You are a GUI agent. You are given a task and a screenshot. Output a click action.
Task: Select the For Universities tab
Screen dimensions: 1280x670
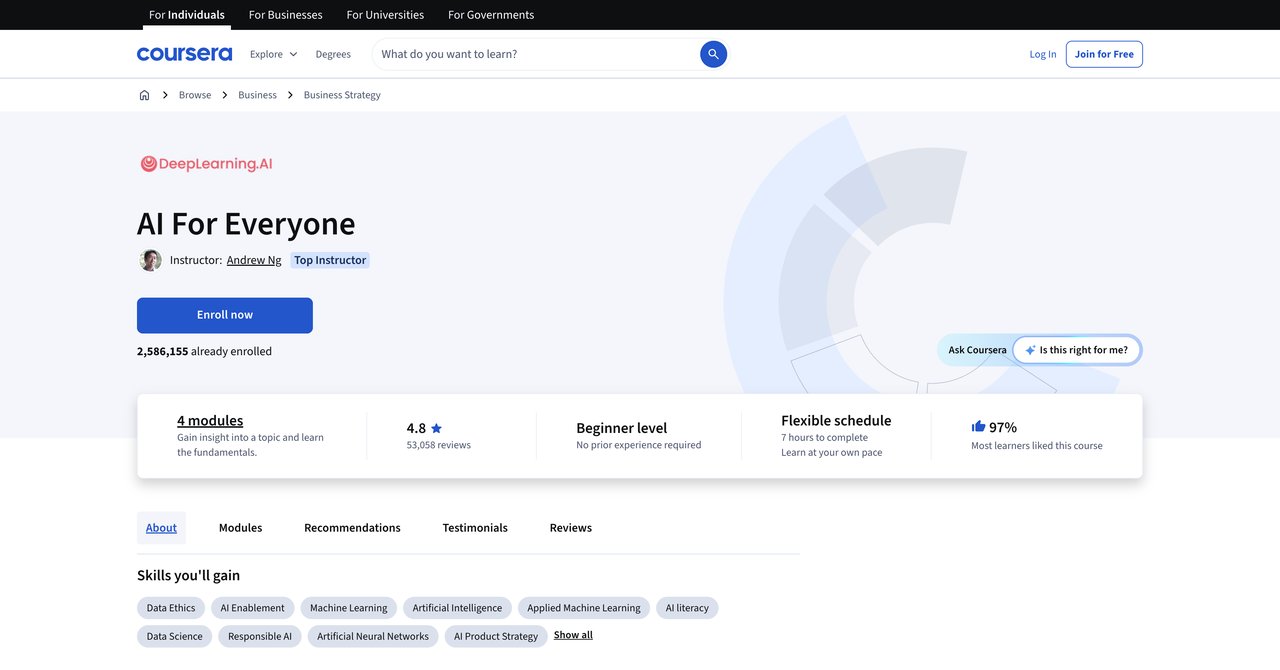pos(385,15)
